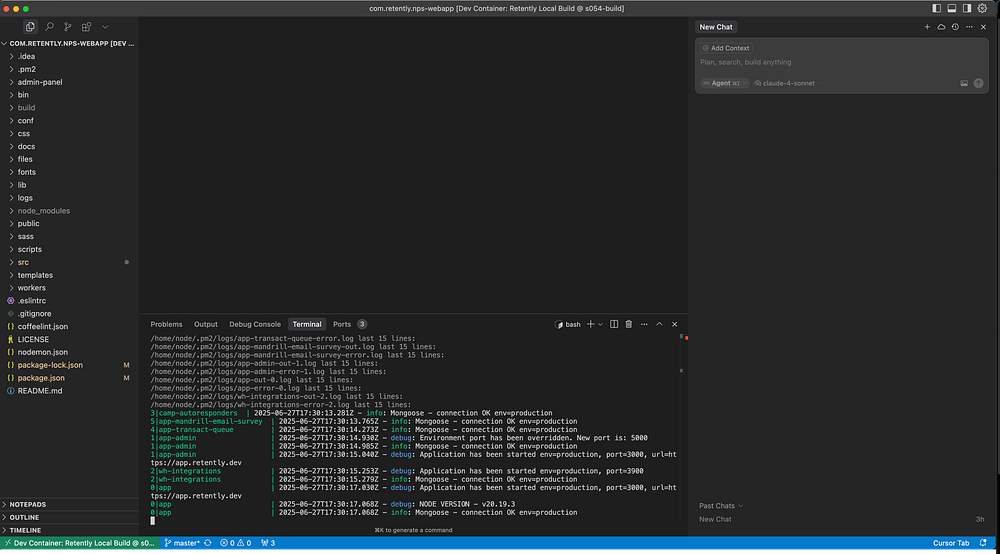1000x554 pixels.
Task: Show chat history clock icon
Action: 955,27
